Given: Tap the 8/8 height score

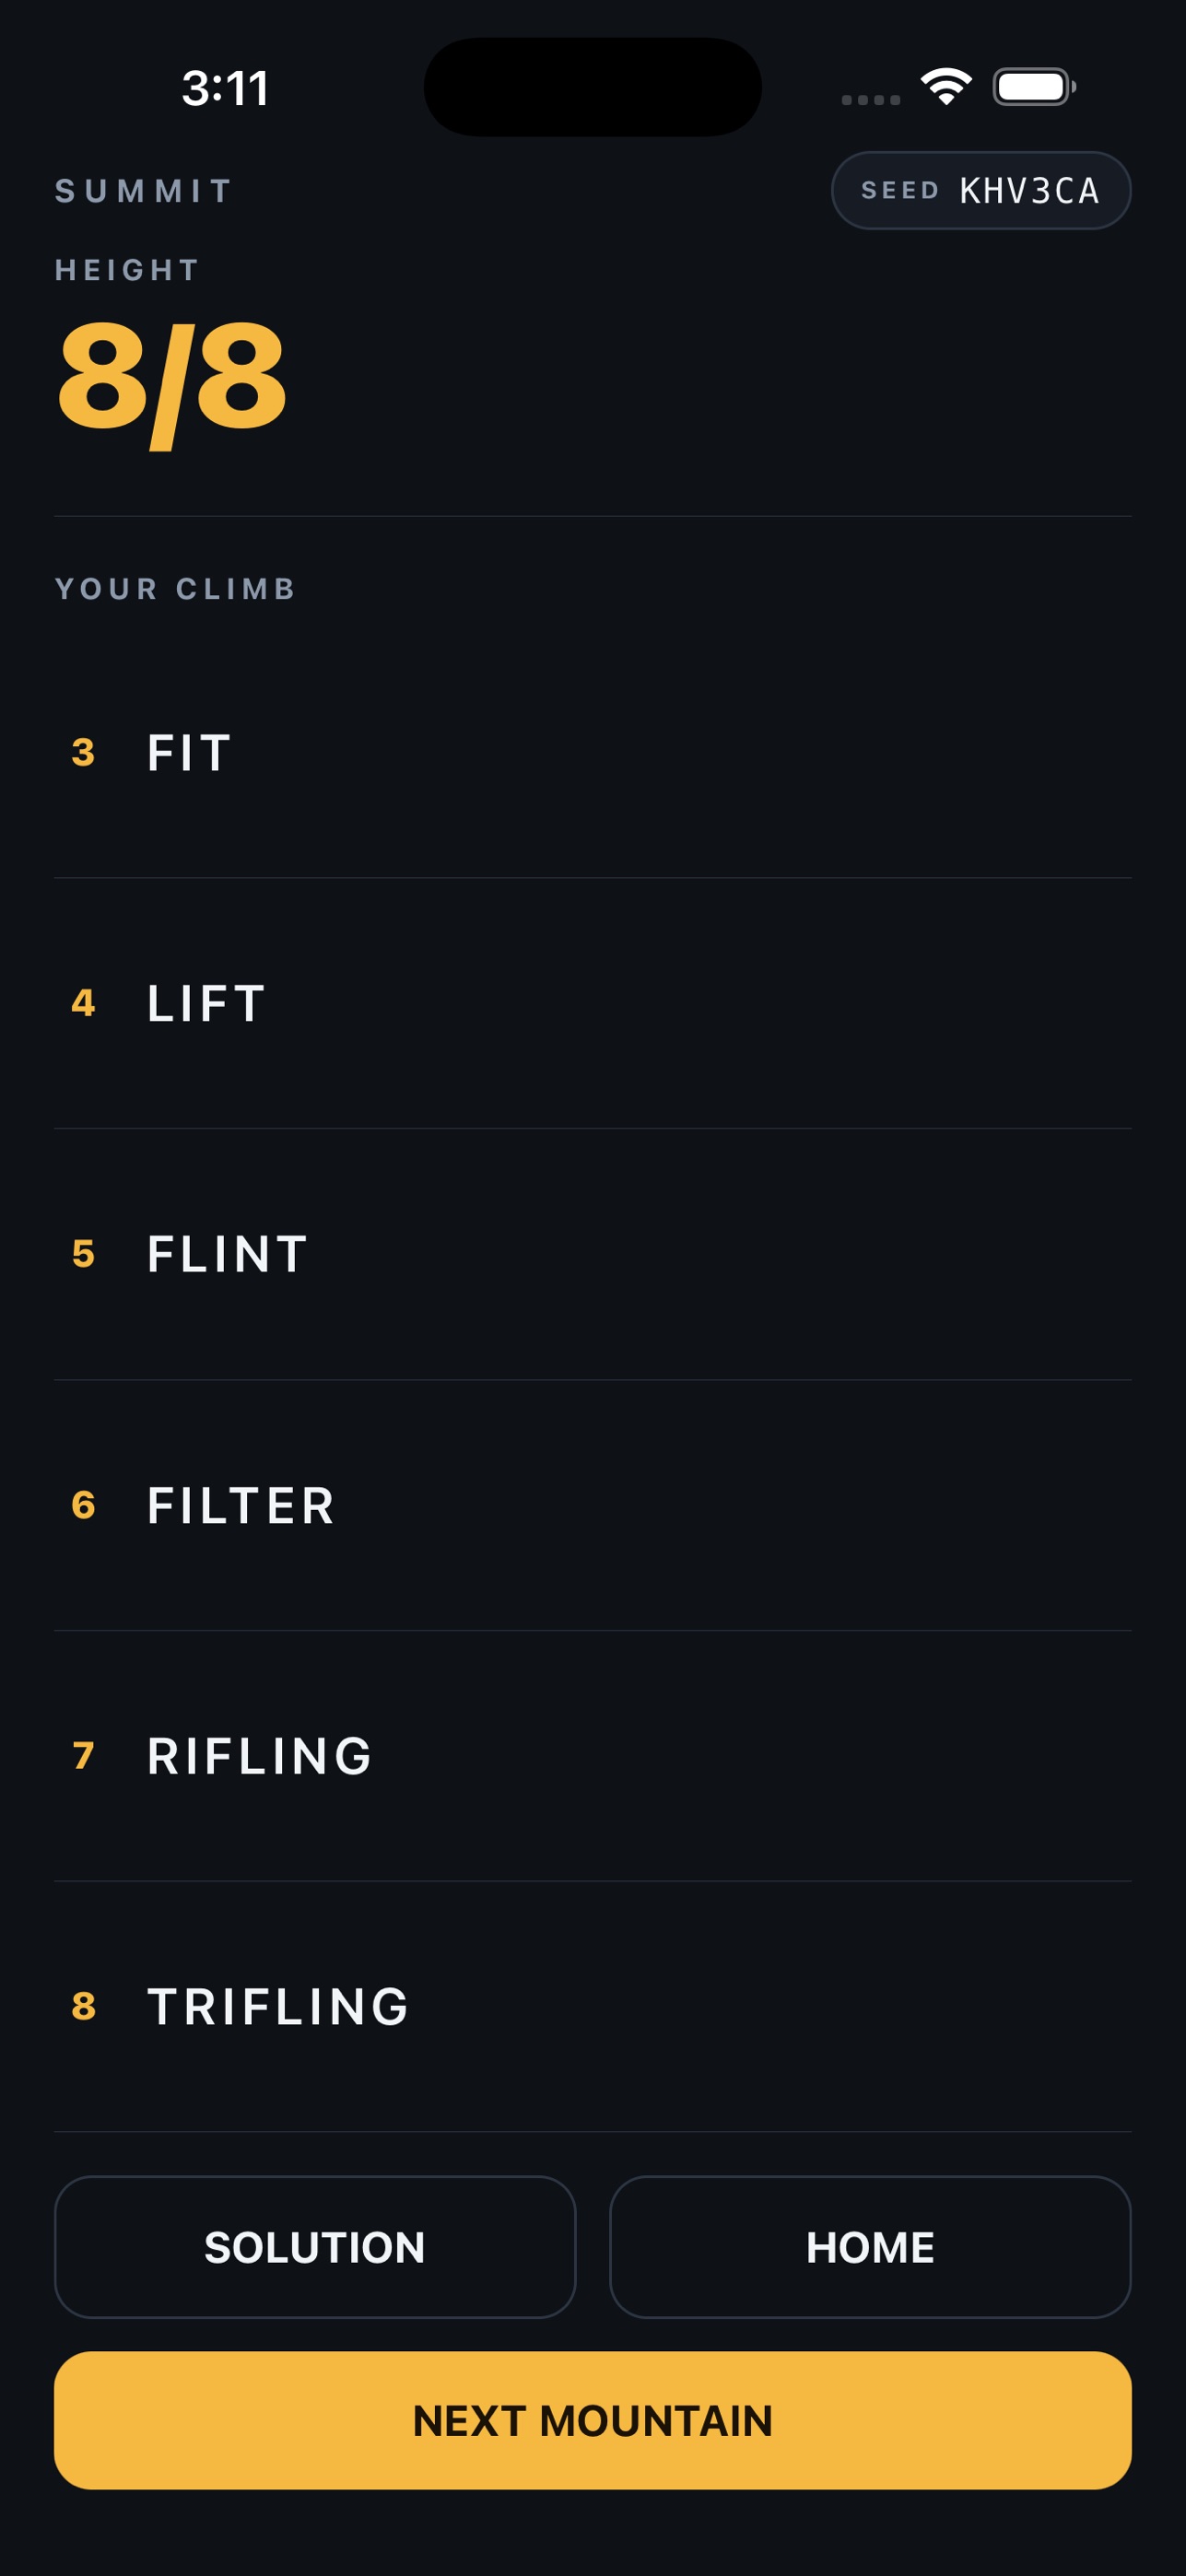Looking at the screenshot, I should [172, 381].
